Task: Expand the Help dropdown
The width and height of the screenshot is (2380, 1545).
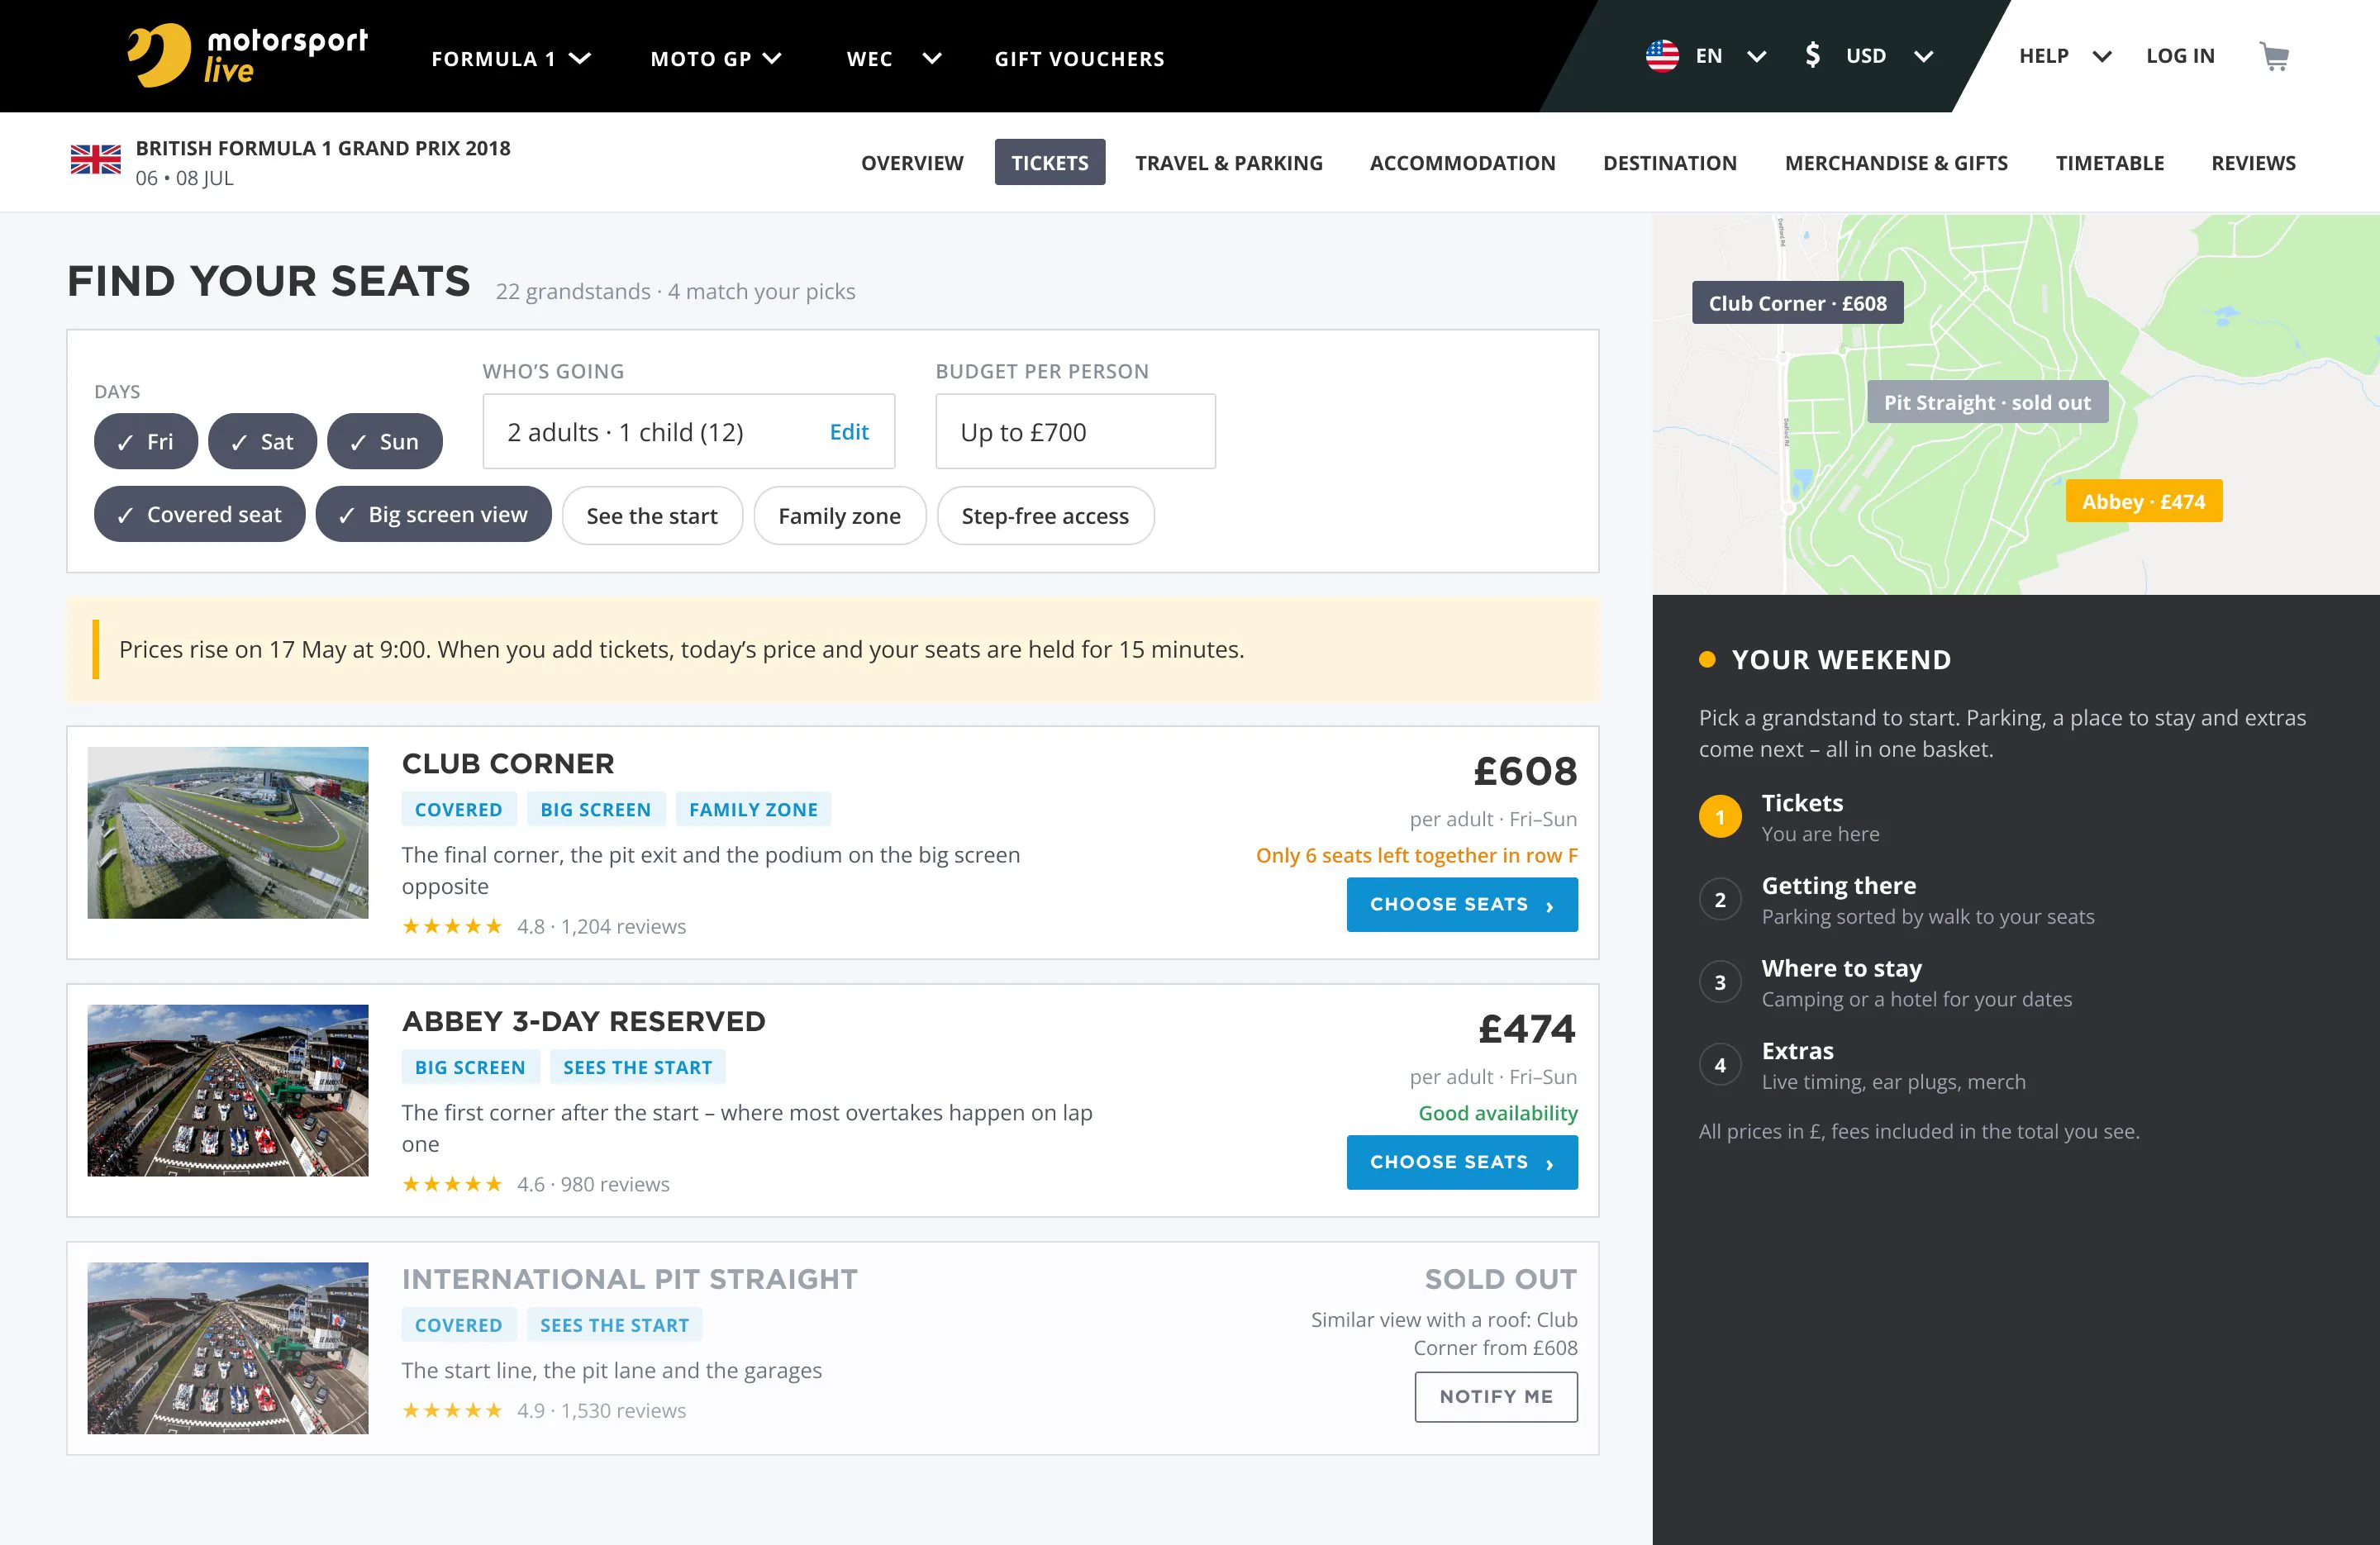Action: [2065, 56]
